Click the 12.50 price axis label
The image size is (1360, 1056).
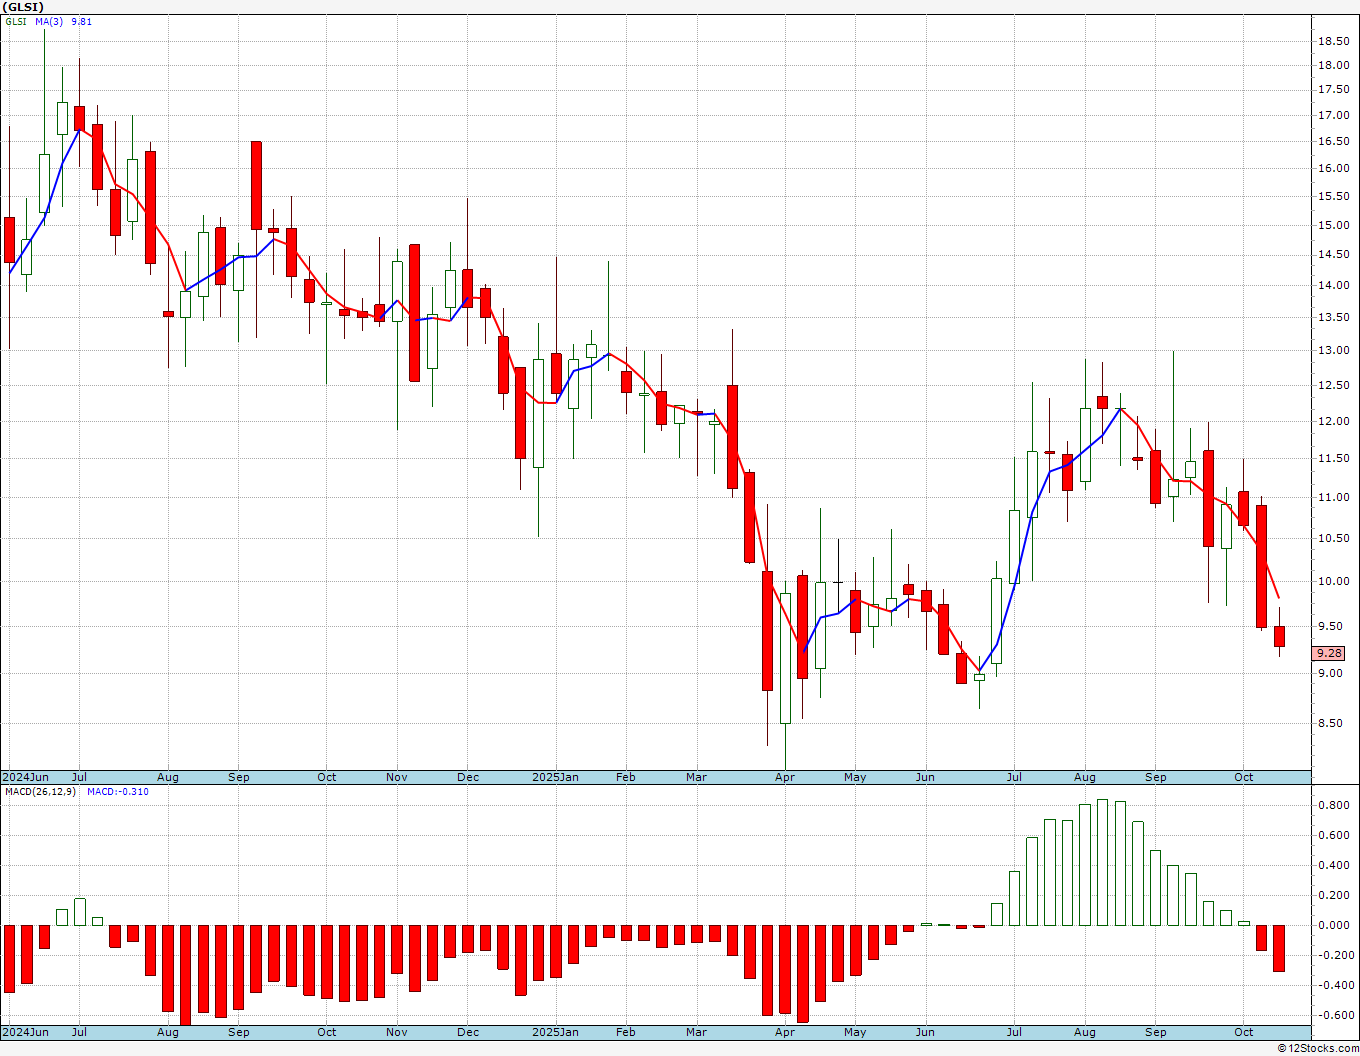pyautogui.click(x=1333, y=385)
